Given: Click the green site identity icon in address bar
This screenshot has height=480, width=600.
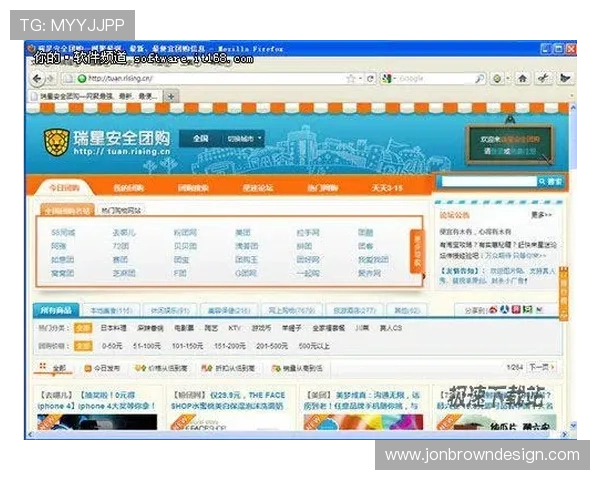Looking at the screenshot, I should 82,78.
